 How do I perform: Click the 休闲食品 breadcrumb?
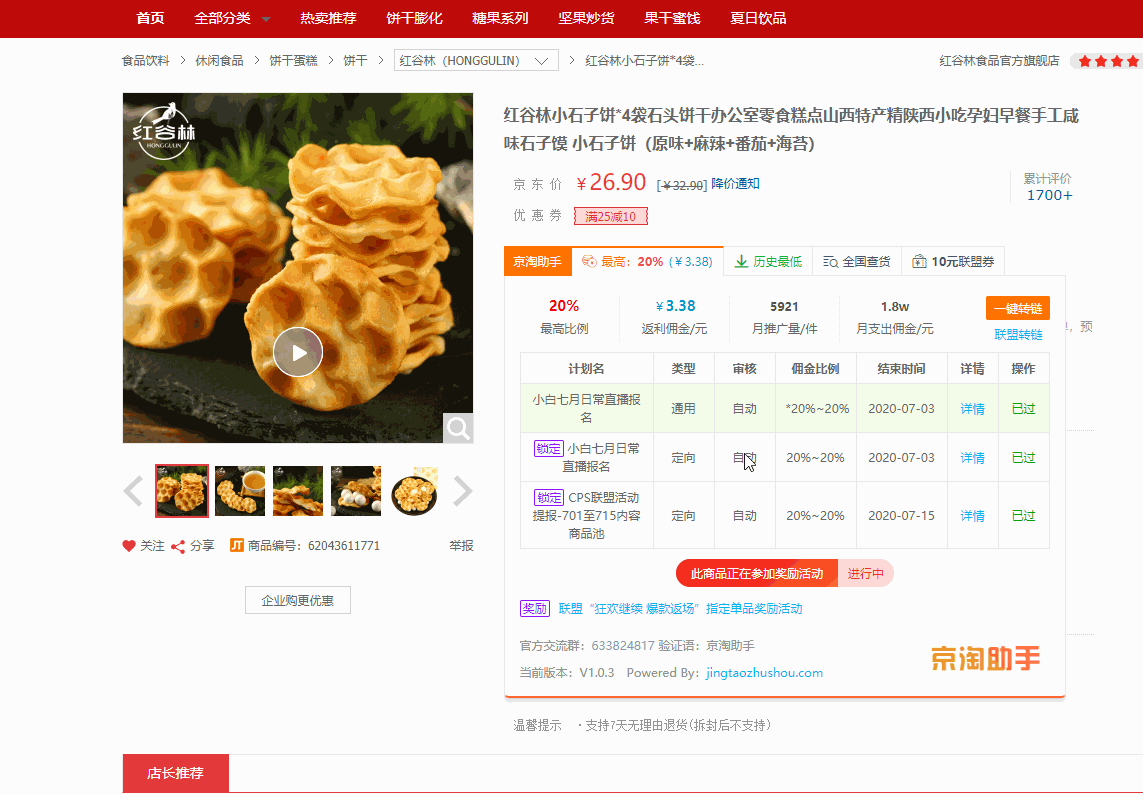coord(219,60)
